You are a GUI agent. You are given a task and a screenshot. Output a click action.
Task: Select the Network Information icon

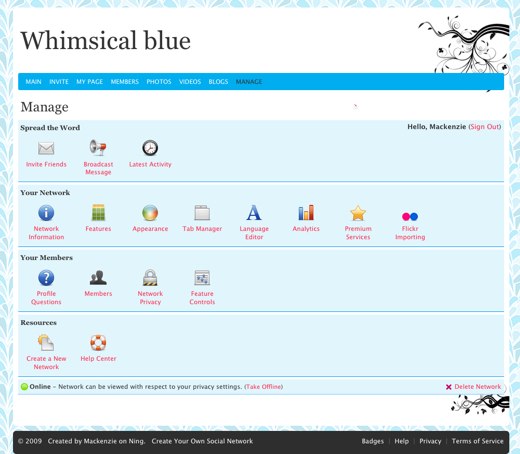pos(46,213)
